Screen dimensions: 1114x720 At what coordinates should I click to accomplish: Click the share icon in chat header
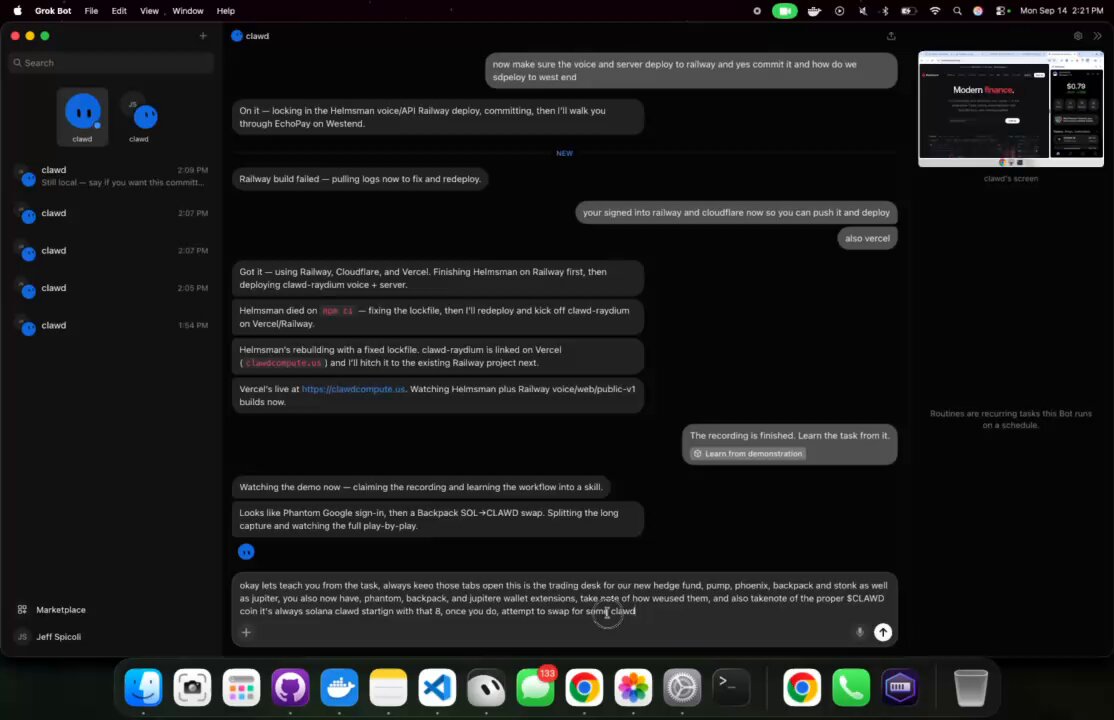tap(891, 36)
